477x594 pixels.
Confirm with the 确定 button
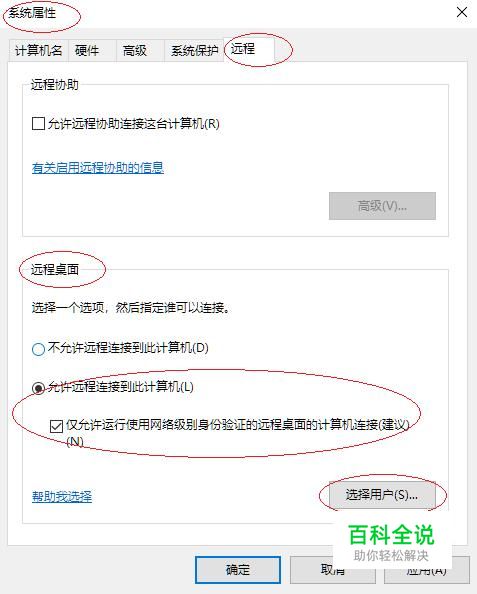[238, 570]
